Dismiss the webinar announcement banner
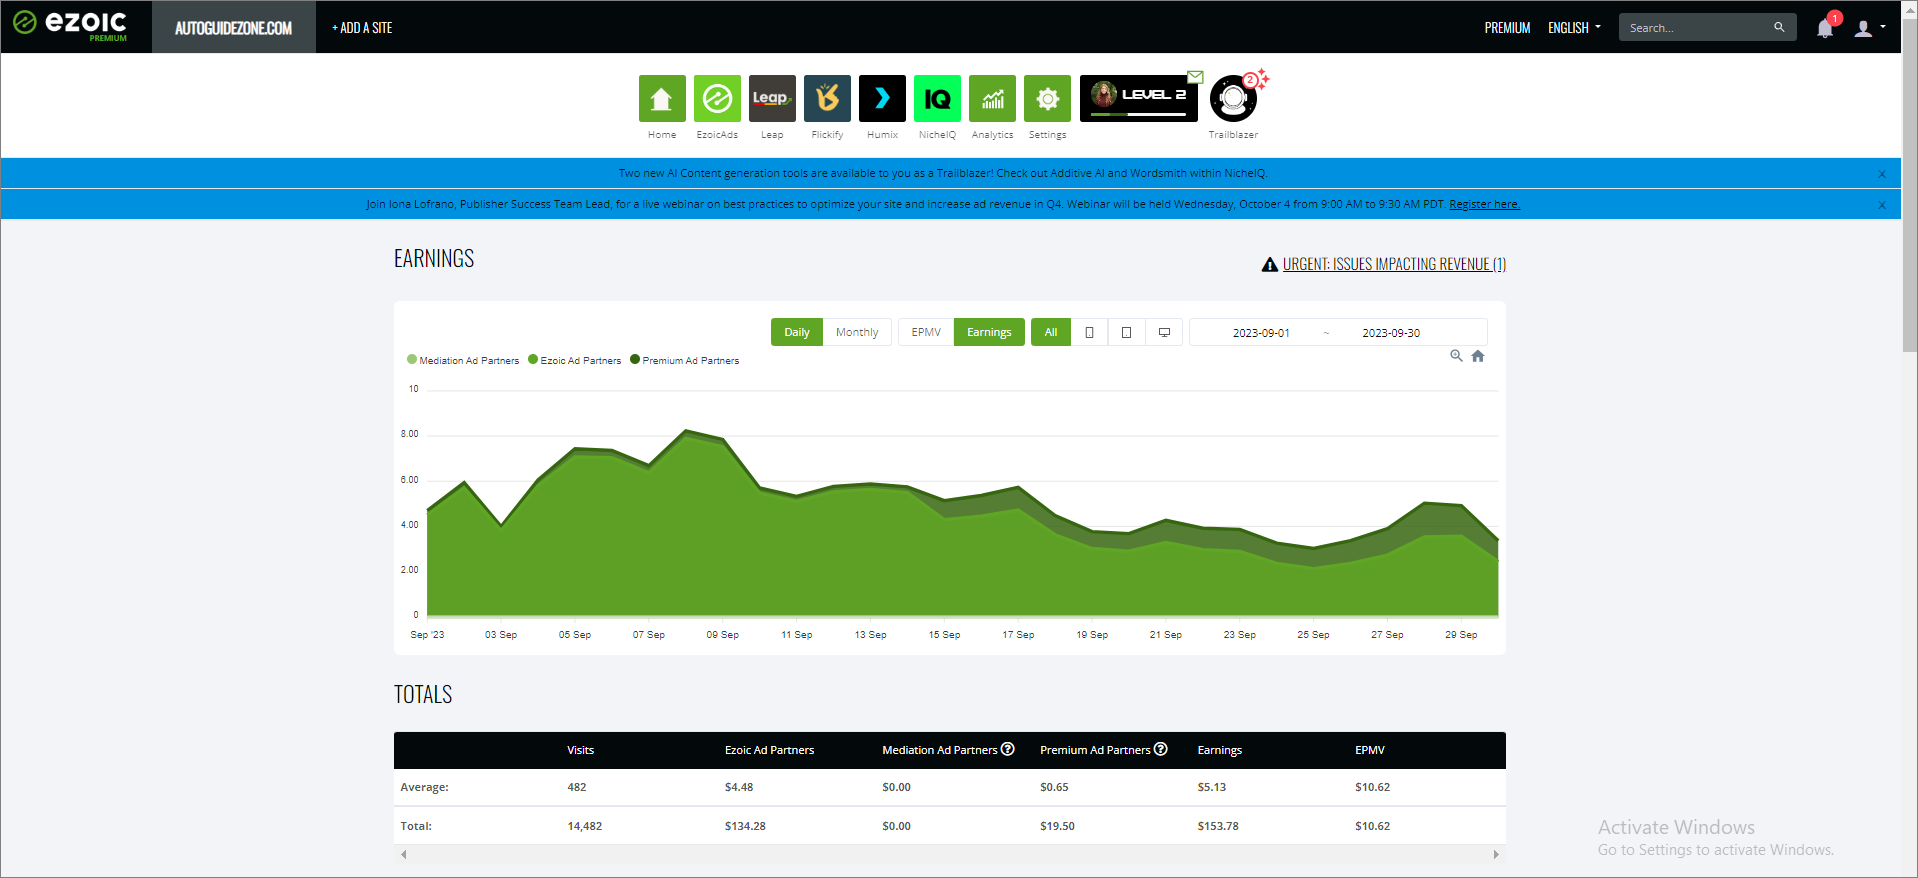Viewport: 1918px width, 878px height. pyautogui.click(x=1882, y=205)
